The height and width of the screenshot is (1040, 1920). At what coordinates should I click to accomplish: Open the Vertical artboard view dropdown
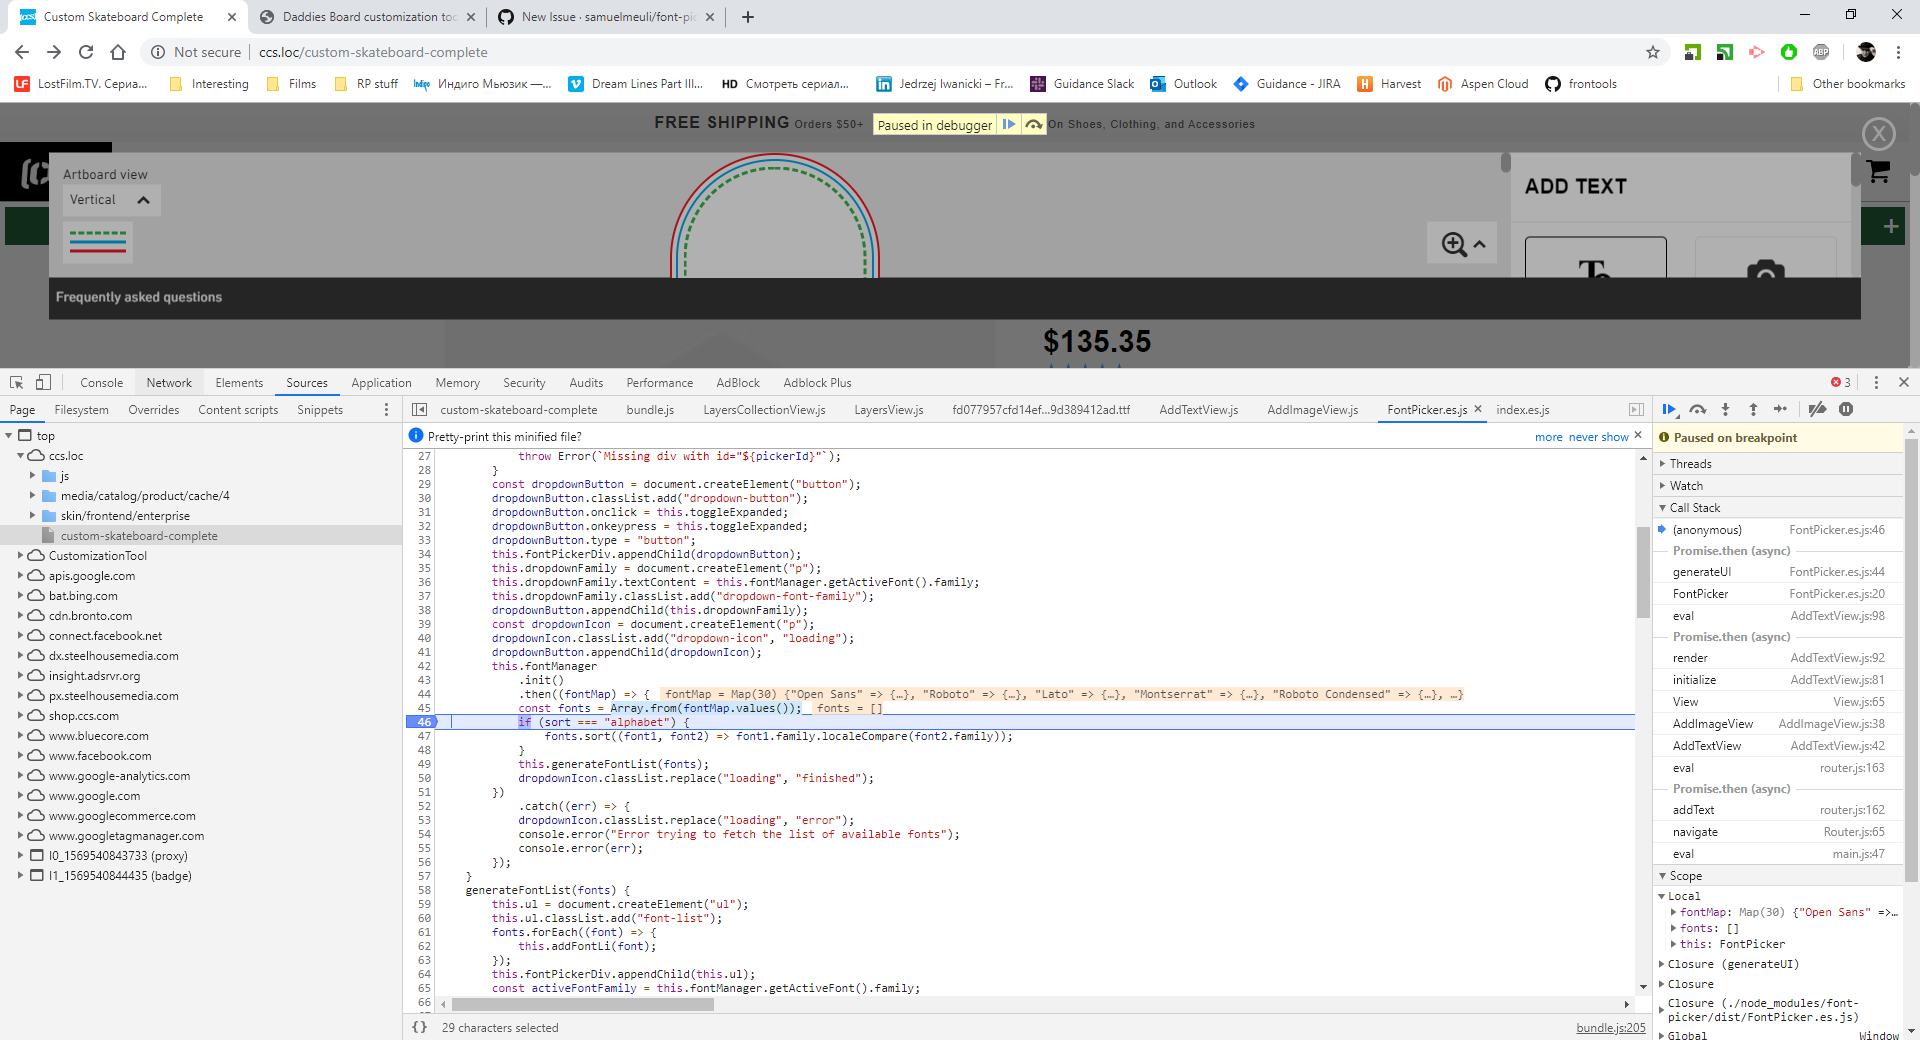[x=111, y=200]
